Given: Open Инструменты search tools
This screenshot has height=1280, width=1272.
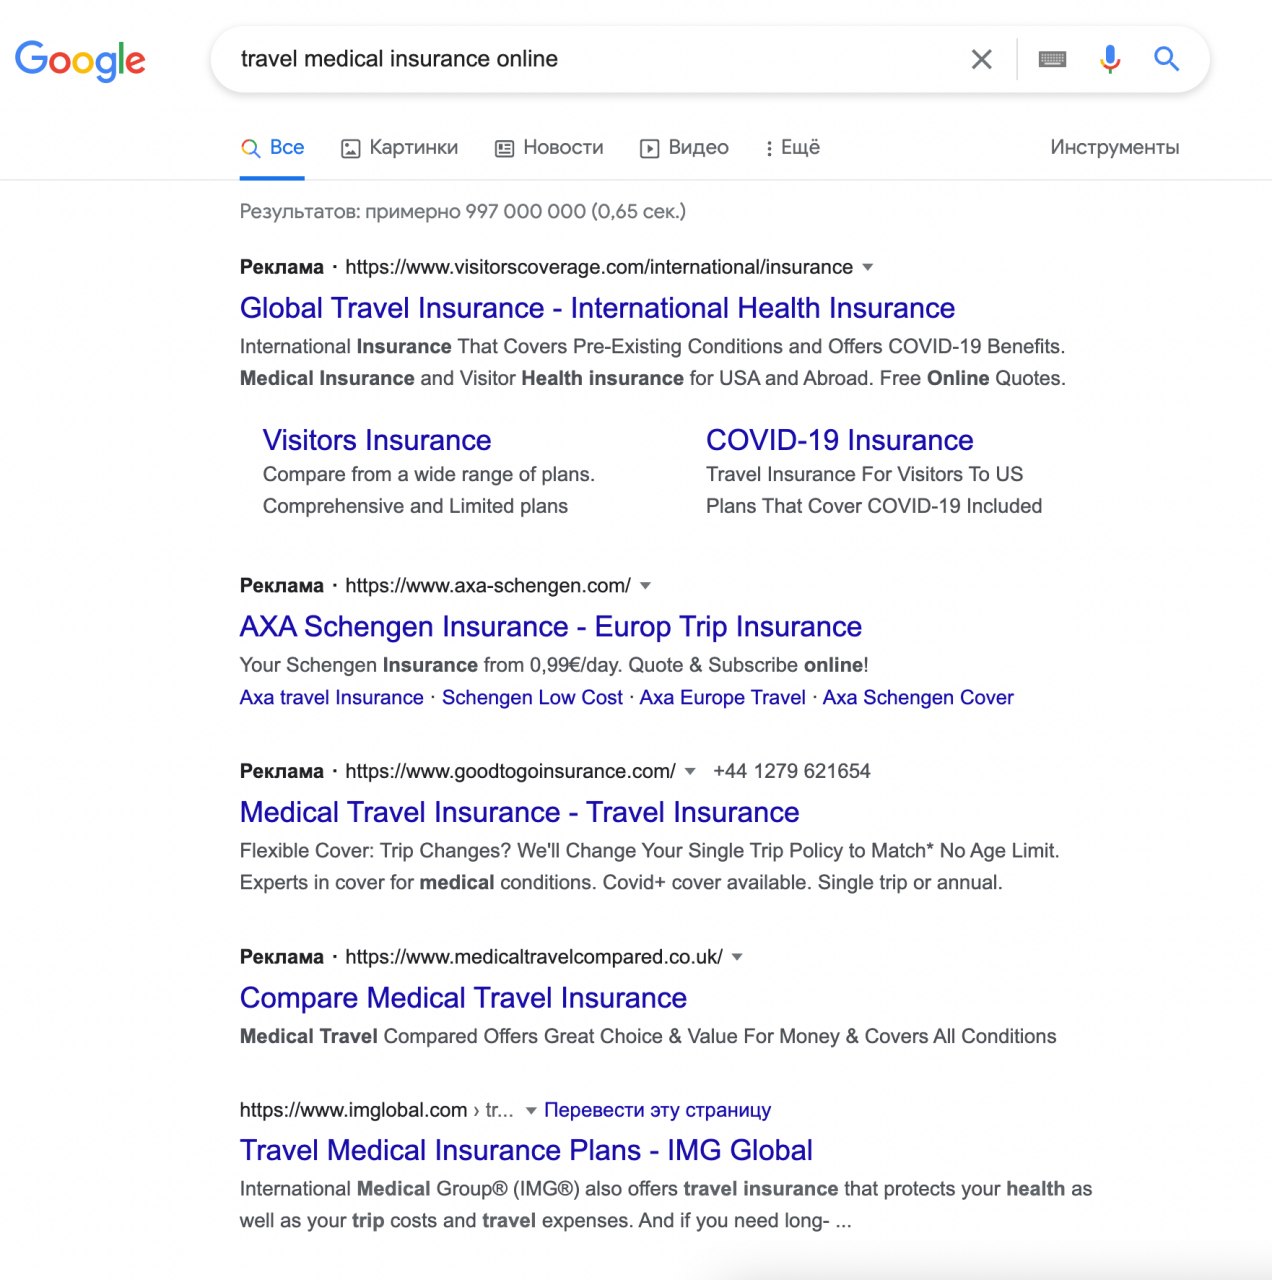Looking at the screenshot, I should [x=1114, y=148].
